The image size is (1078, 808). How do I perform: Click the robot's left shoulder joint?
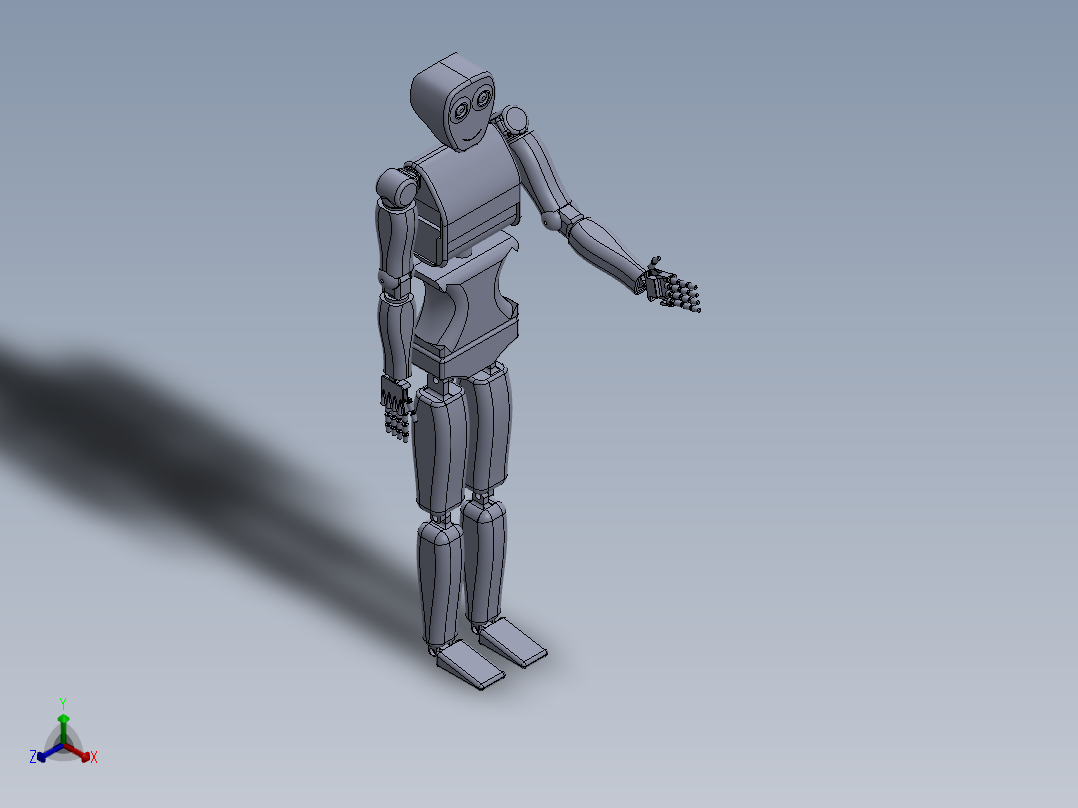tap(516, 117)
